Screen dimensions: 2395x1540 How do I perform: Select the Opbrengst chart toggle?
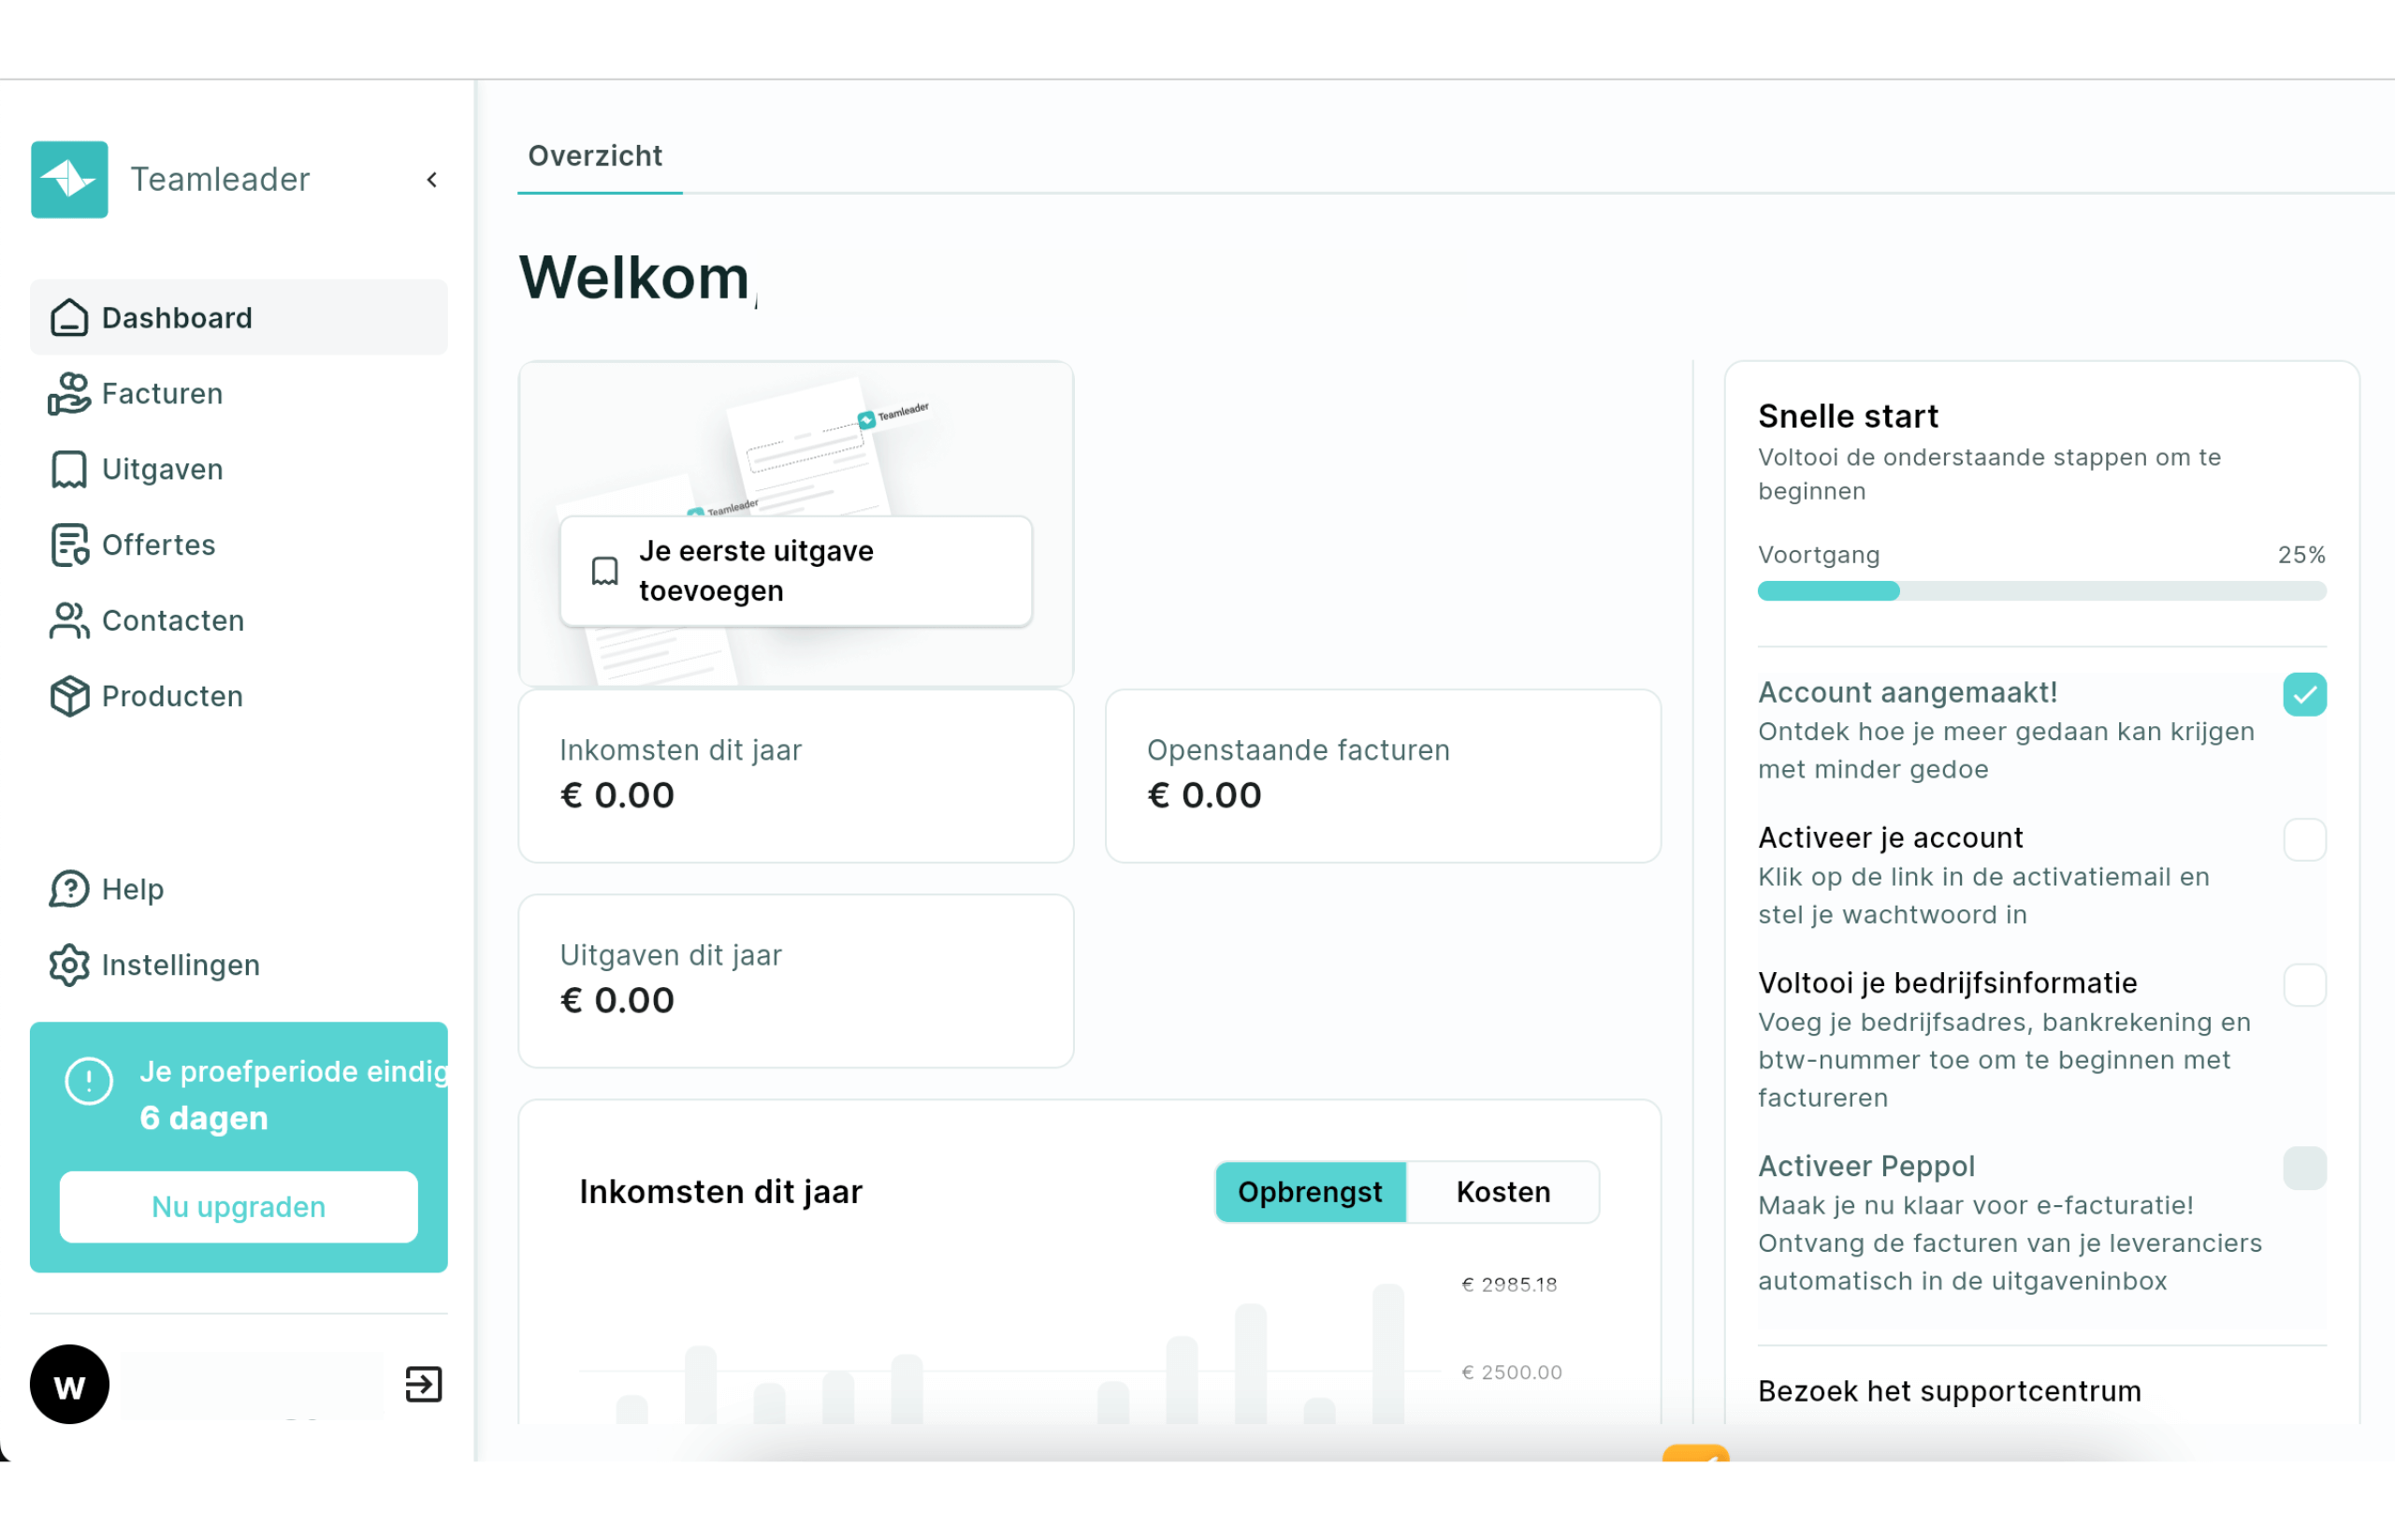(1309, 1192)
